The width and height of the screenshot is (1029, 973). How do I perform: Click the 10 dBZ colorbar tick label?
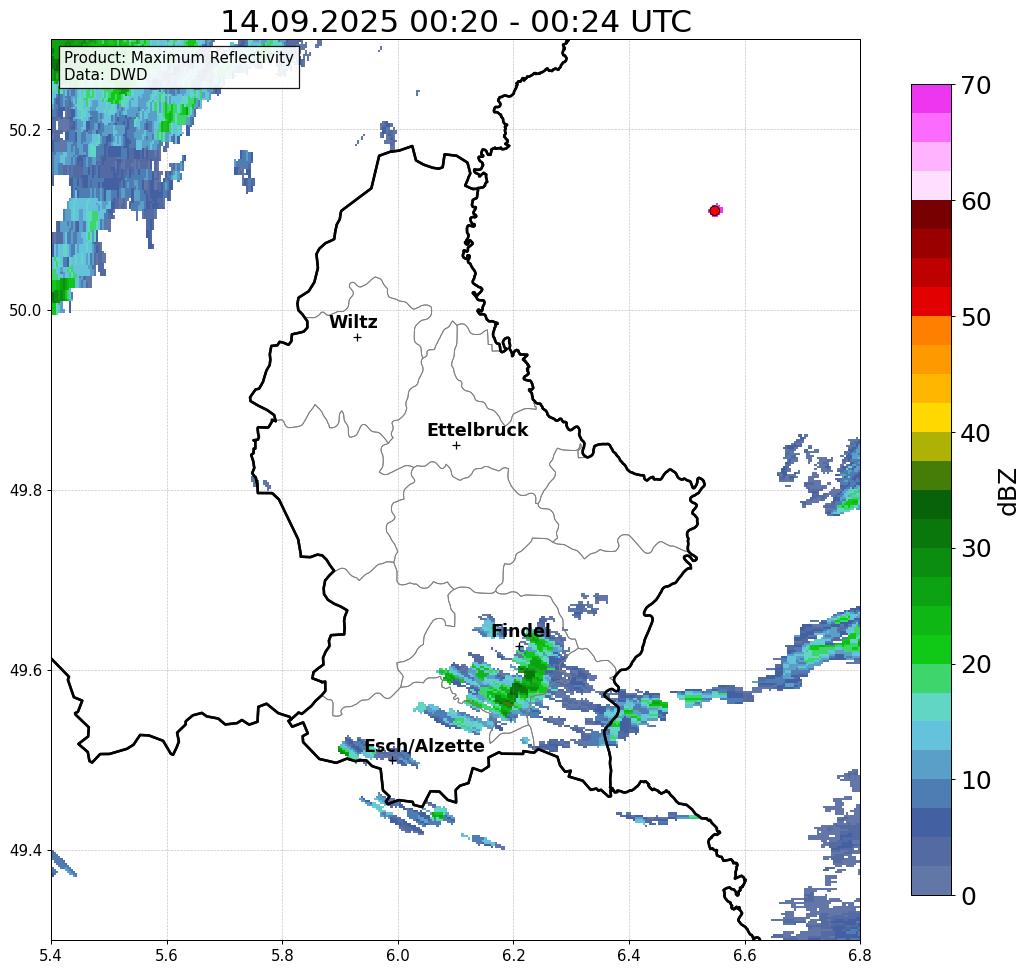pyautogui.click(x=976, y=780)
